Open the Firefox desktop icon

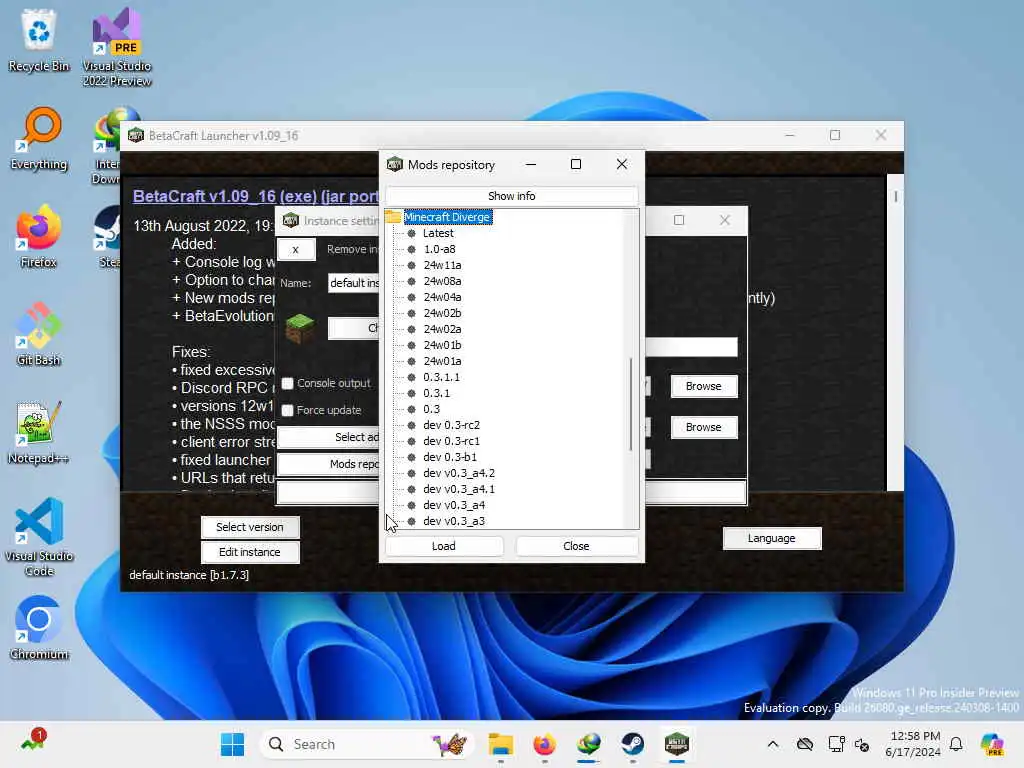[39, 236]
